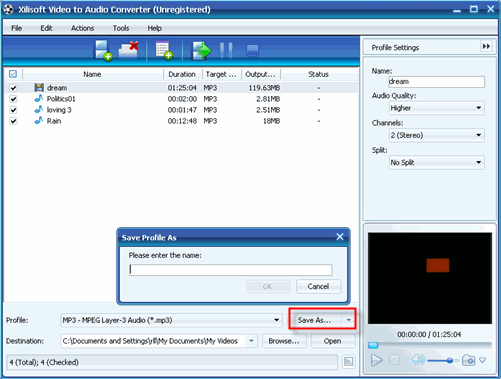Click the Output size column header
Viewport: 501px width, 379px height.
[x=261, y=74]
